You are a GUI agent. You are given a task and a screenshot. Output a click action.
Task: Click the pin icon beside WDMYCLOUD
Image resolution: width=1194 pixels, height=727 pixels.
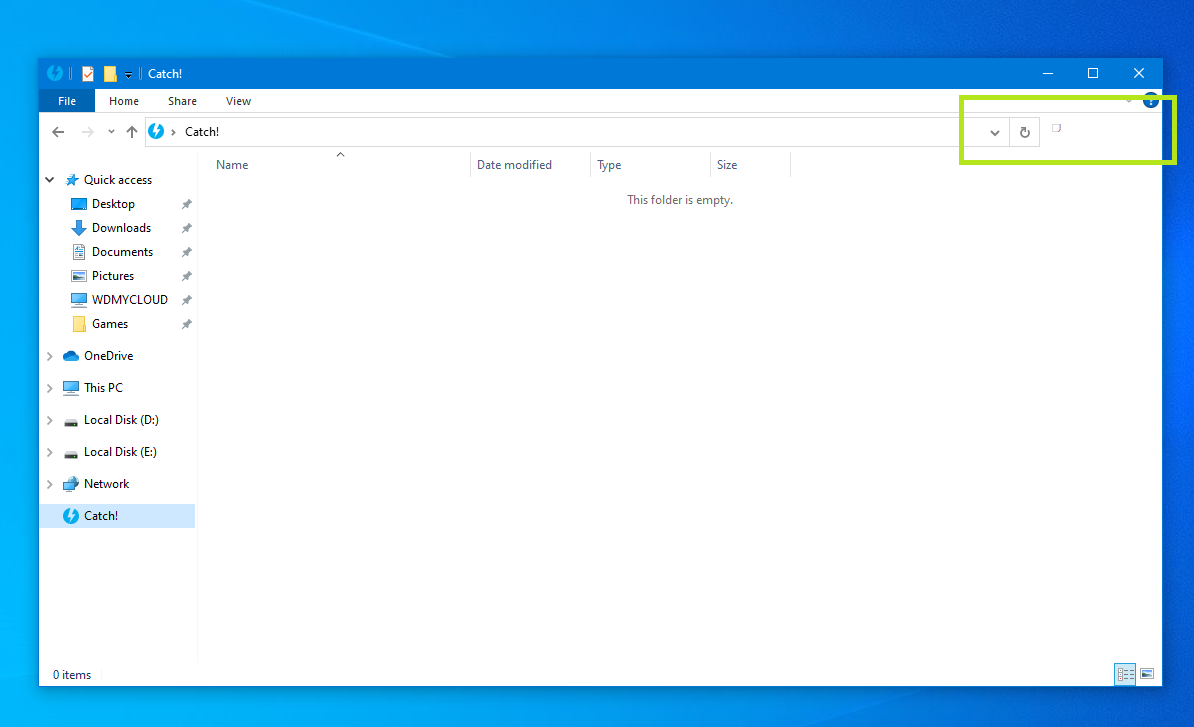pyautogui.click(x=187, y=300)
